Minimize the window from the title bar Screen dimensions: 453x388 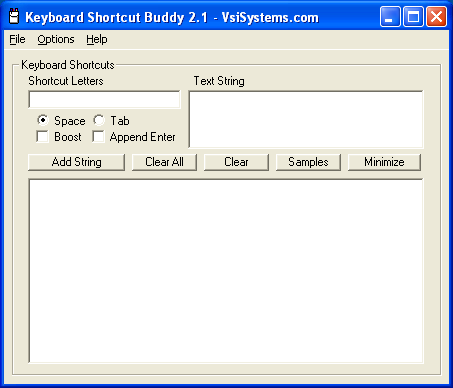tap(389, 17)
